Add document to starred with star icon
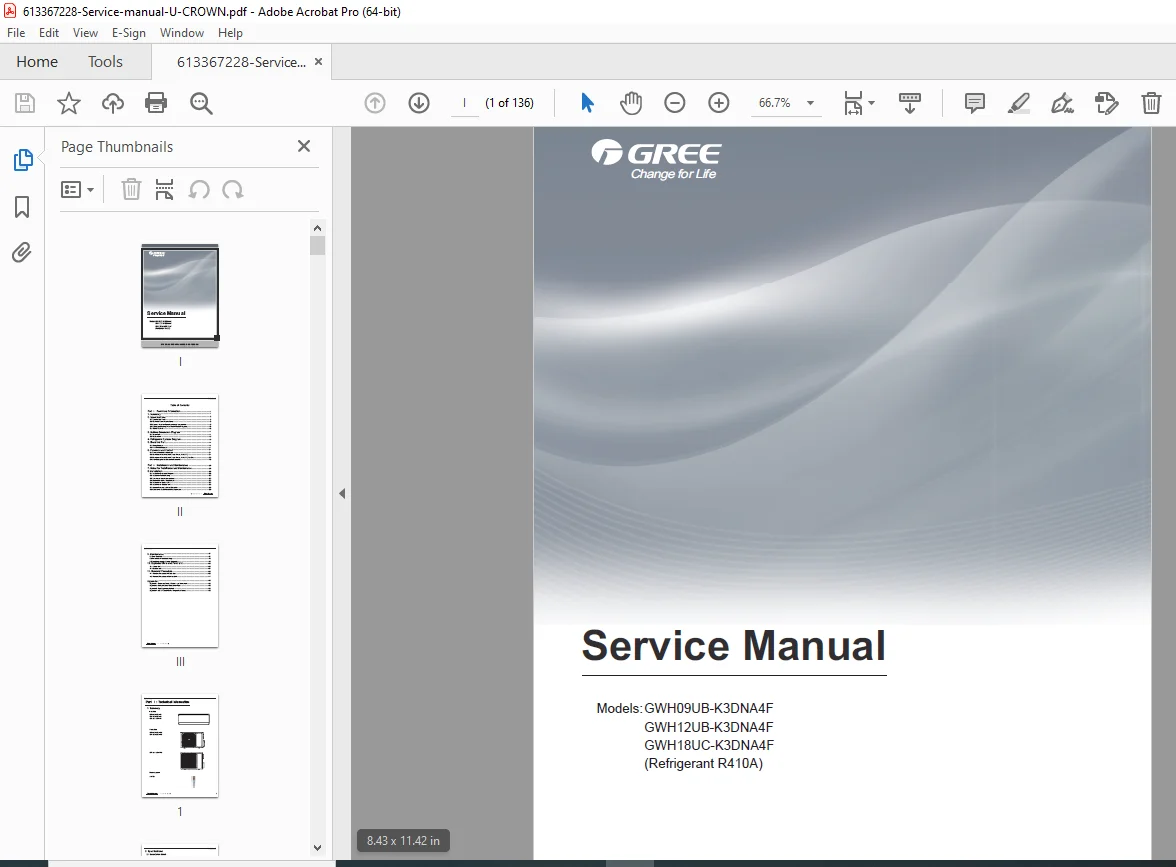This screenshot has height=867, width=1176. [69, 103]
